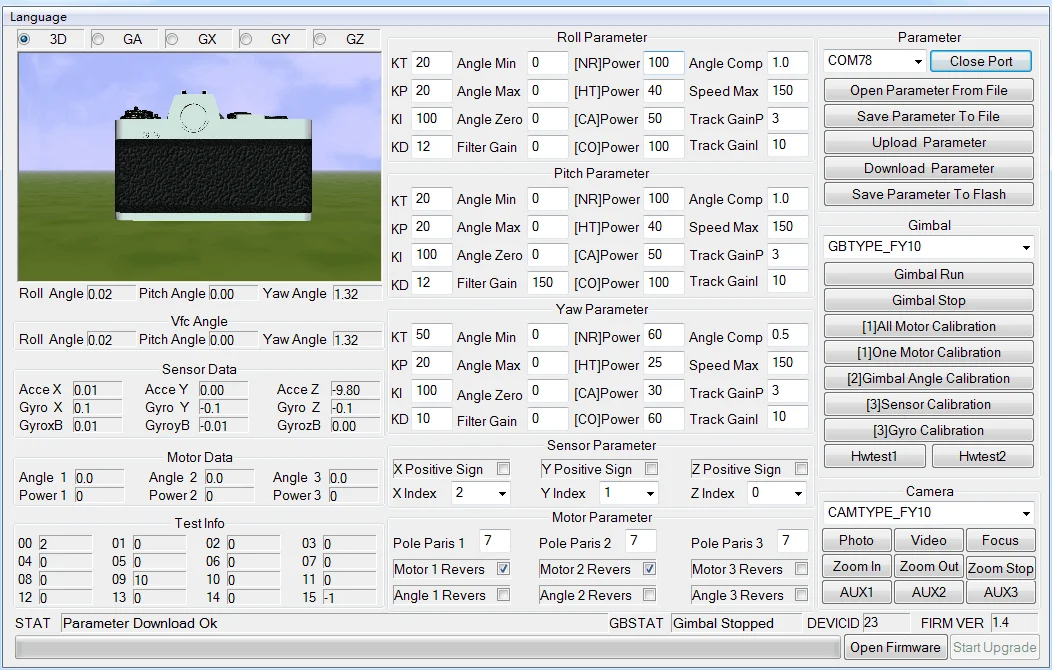The width and height of the screenshot is (1052, 670).
Task: Check Angle 1 Revers checkbox
Action: click(503, 594)
